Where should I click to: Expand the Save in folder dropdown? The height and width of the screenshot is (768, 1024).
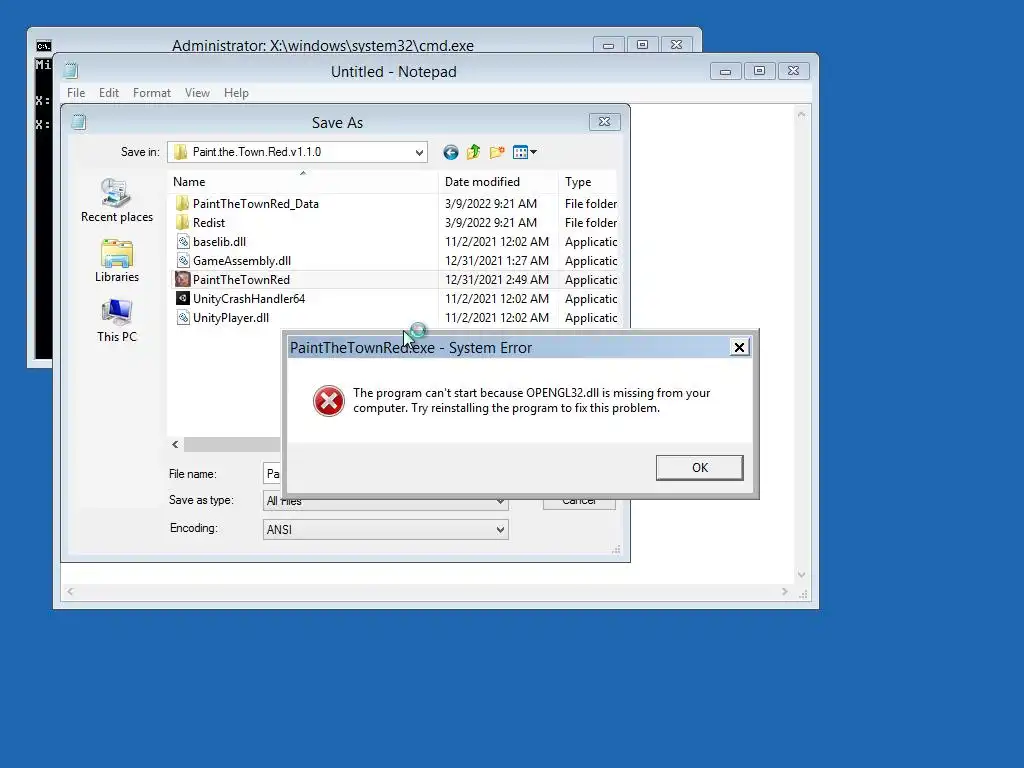(419, 152)
